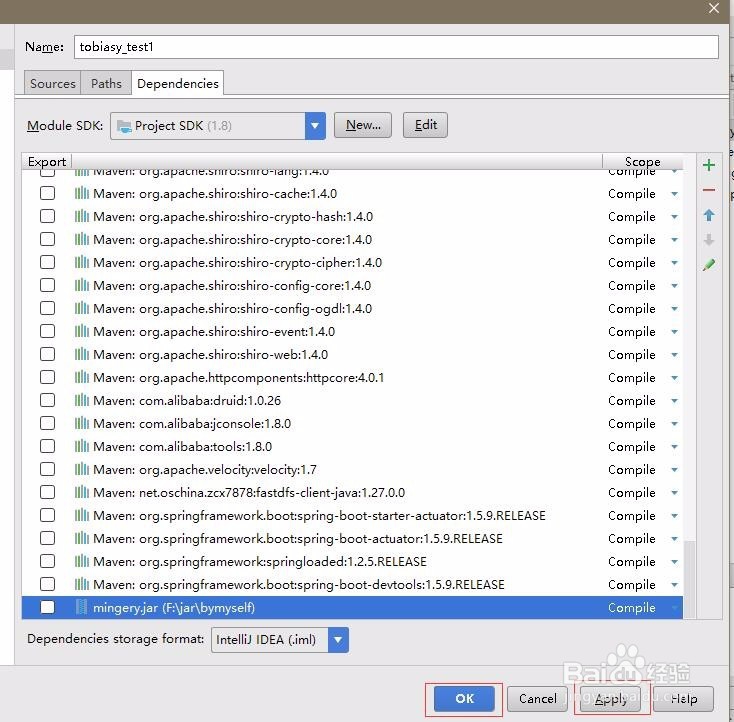Open scope dropdown for spring-boot-starter-actuator
This screenshot has height=722, width=734.
(675, 516)
